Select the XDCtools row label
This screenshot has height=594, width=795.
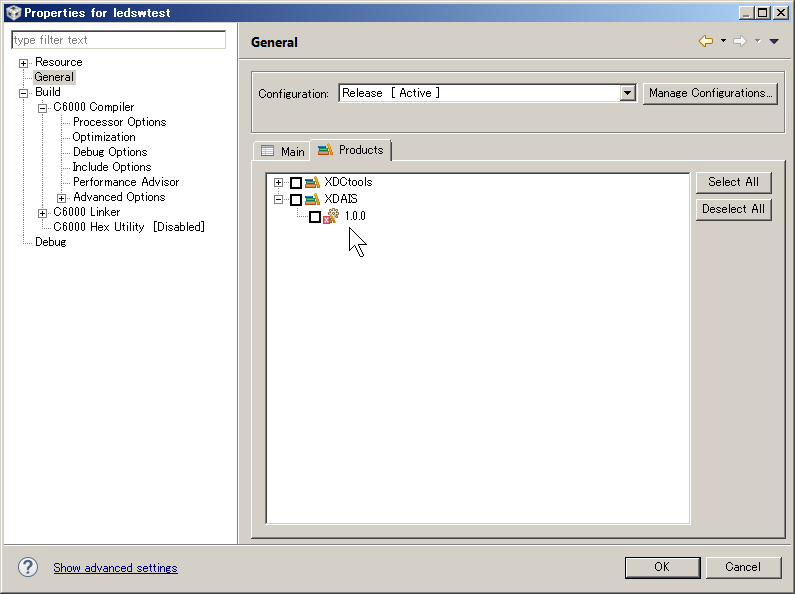(x=348, y=182)
